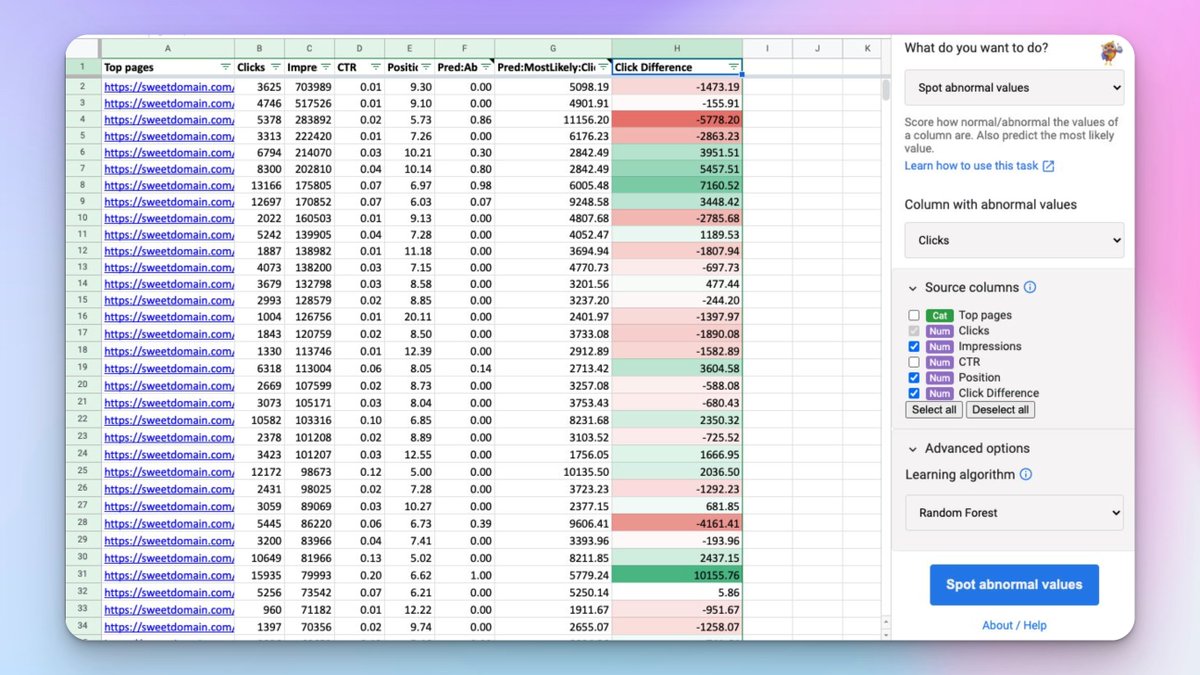This screenshot has height=675, width=1200.
Task: Click the info icon next to Source columns
Action: (1030, 287)
